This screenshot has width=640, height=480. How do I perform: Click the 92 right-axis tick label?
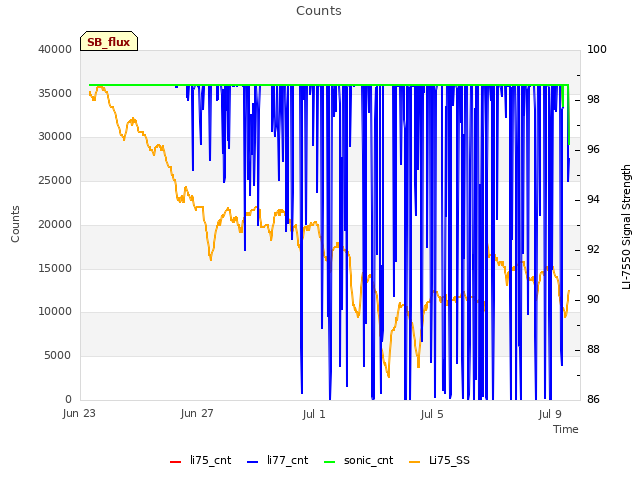point(593,249)
